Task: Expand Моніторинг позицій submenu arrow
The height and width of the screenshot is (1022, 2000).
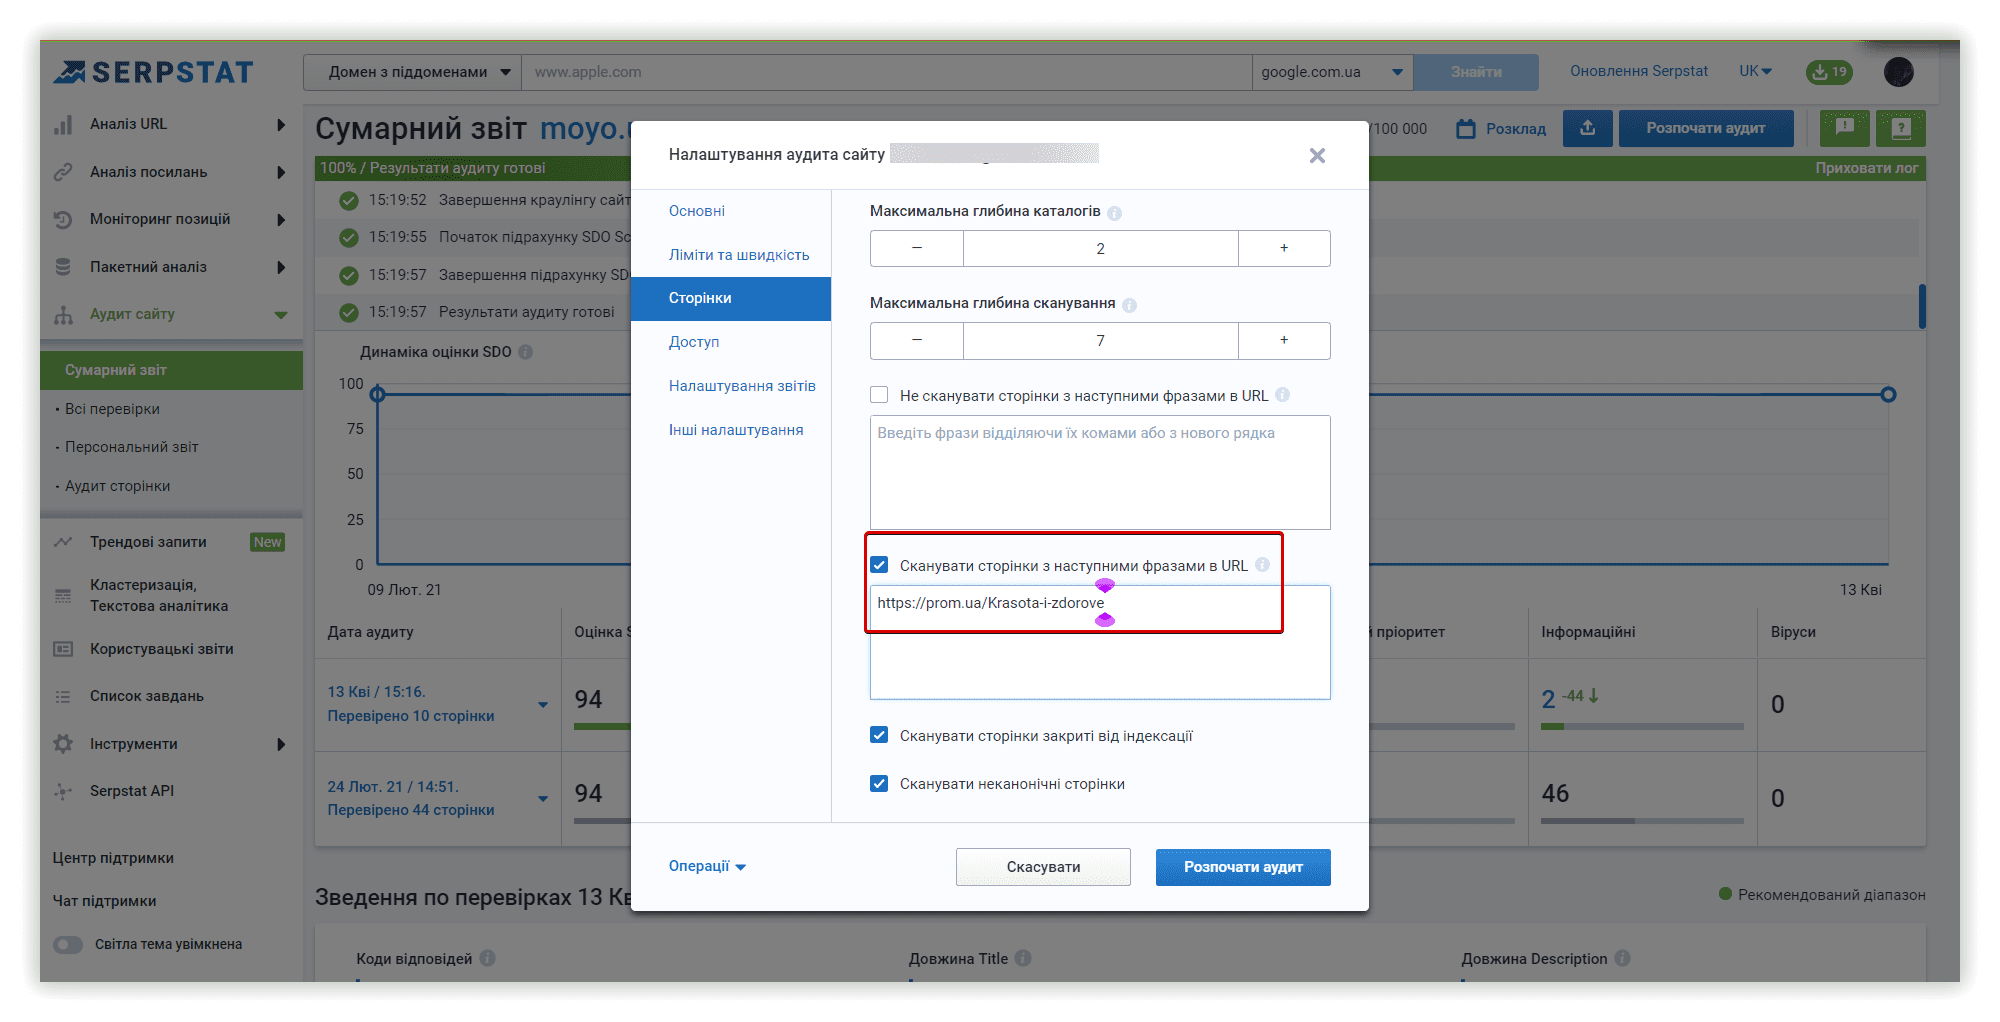Action: point(281,219)
